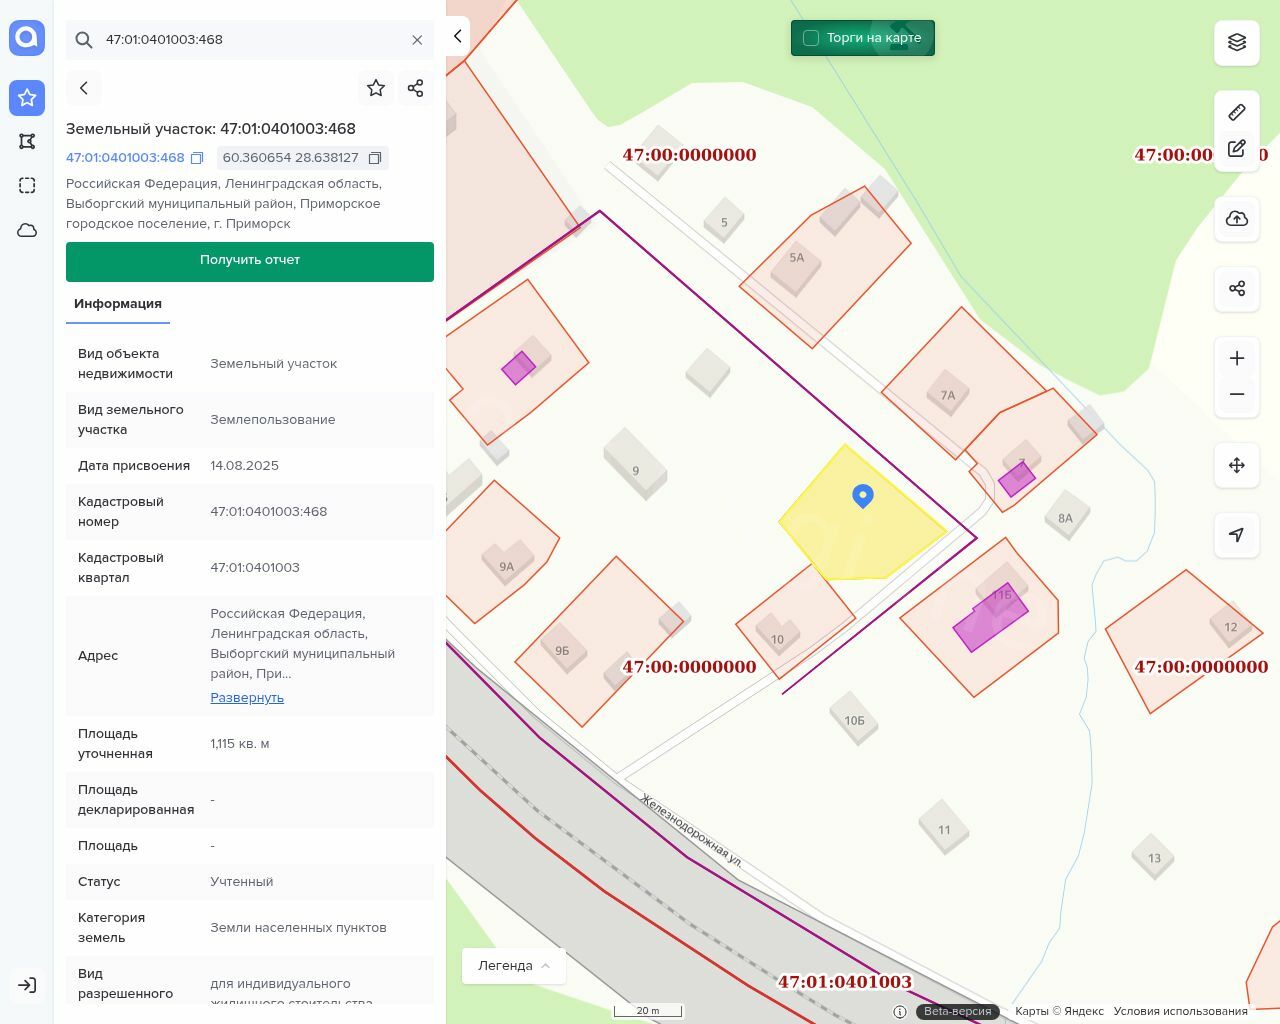Viewport: 1280px width, 1024px height.
Task: Zoom in on the map
Action: 1237,358
